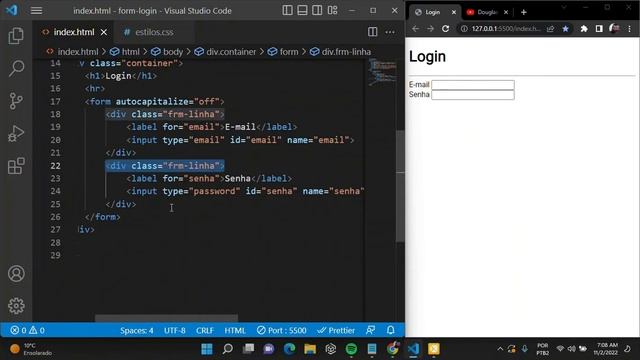
Task: Focus the E-mail input field in the browser
Action: point(473,84)
